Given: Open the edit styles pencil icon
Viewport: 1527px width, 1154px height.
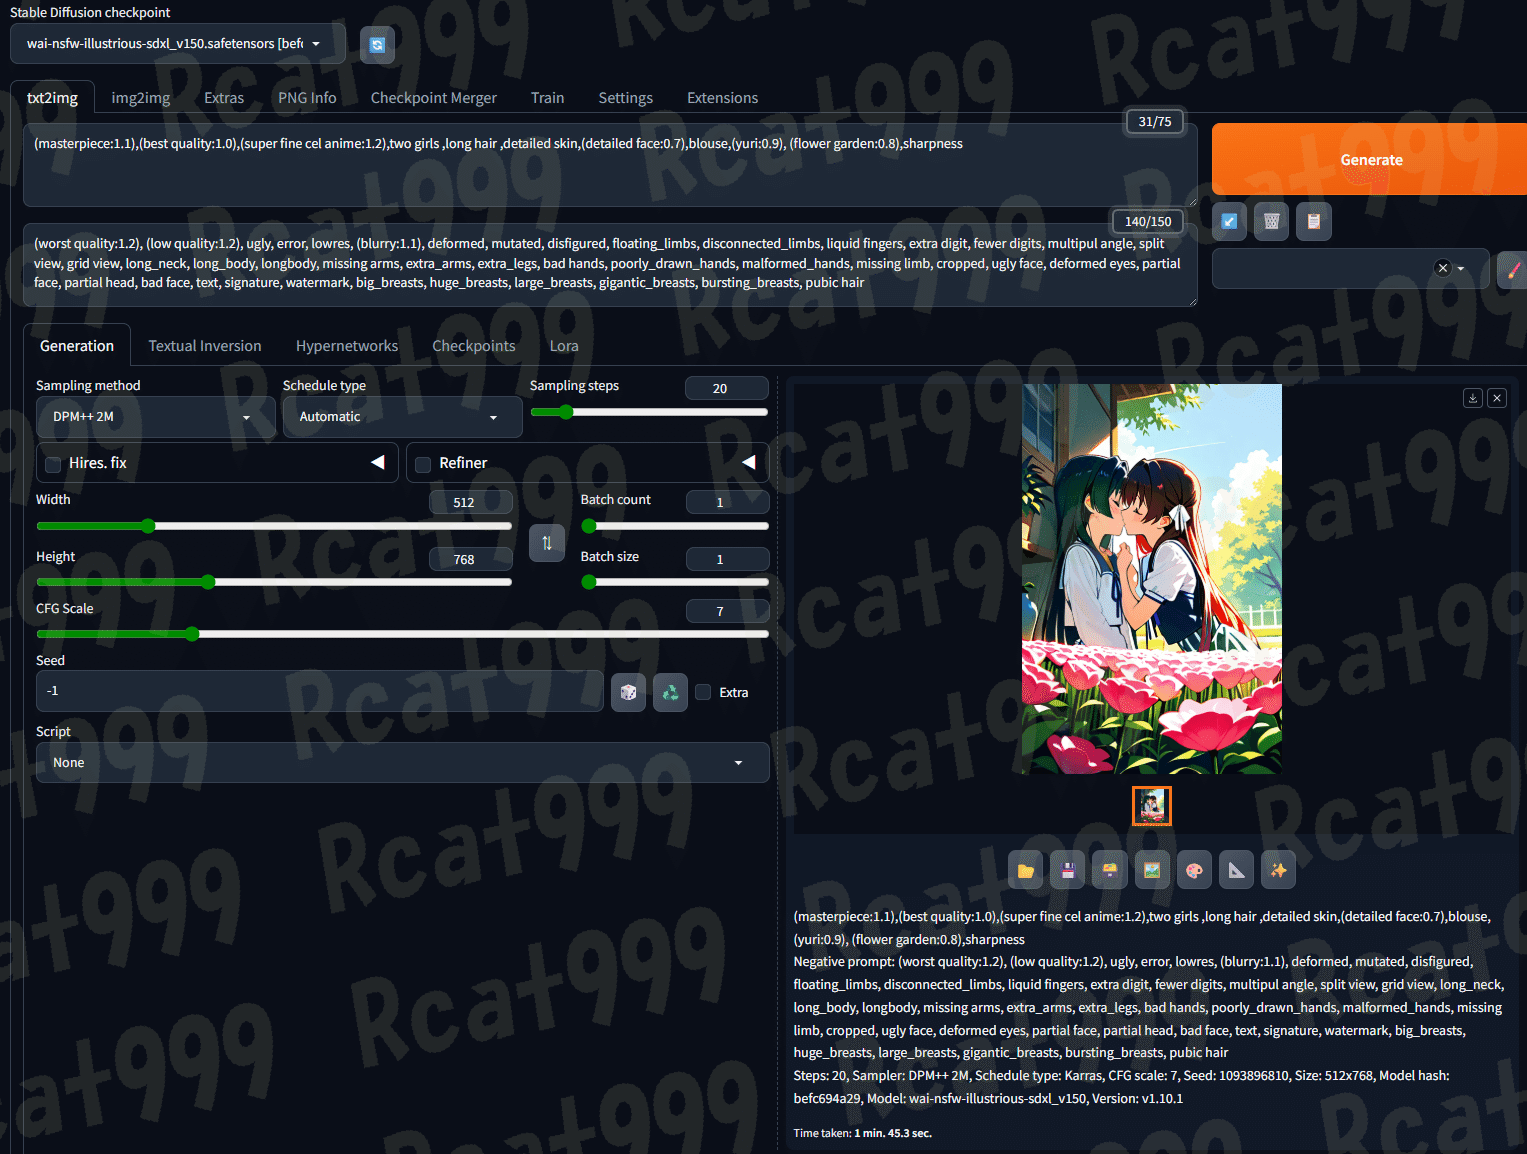Looking at the screenshot, I should click(1513, 269).
